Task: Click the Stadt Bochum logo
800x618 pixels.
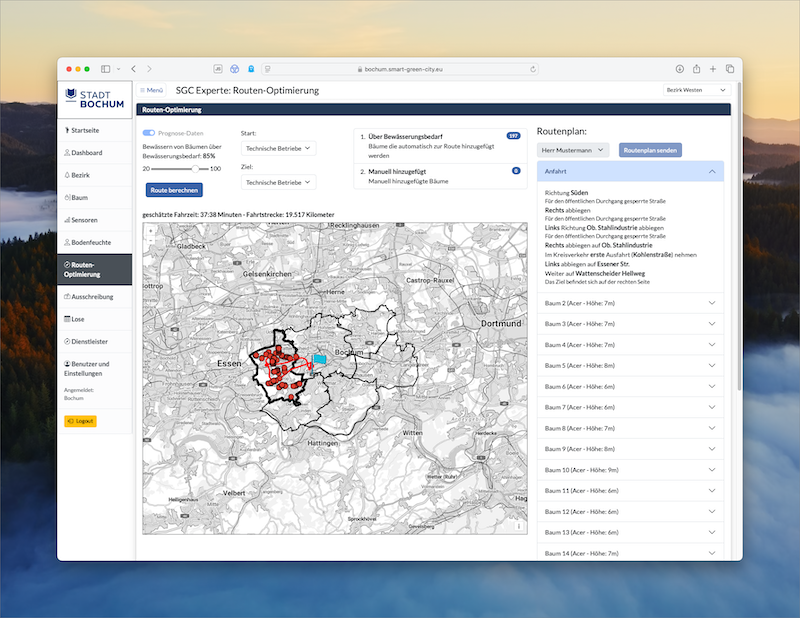Action: point(94,97)
